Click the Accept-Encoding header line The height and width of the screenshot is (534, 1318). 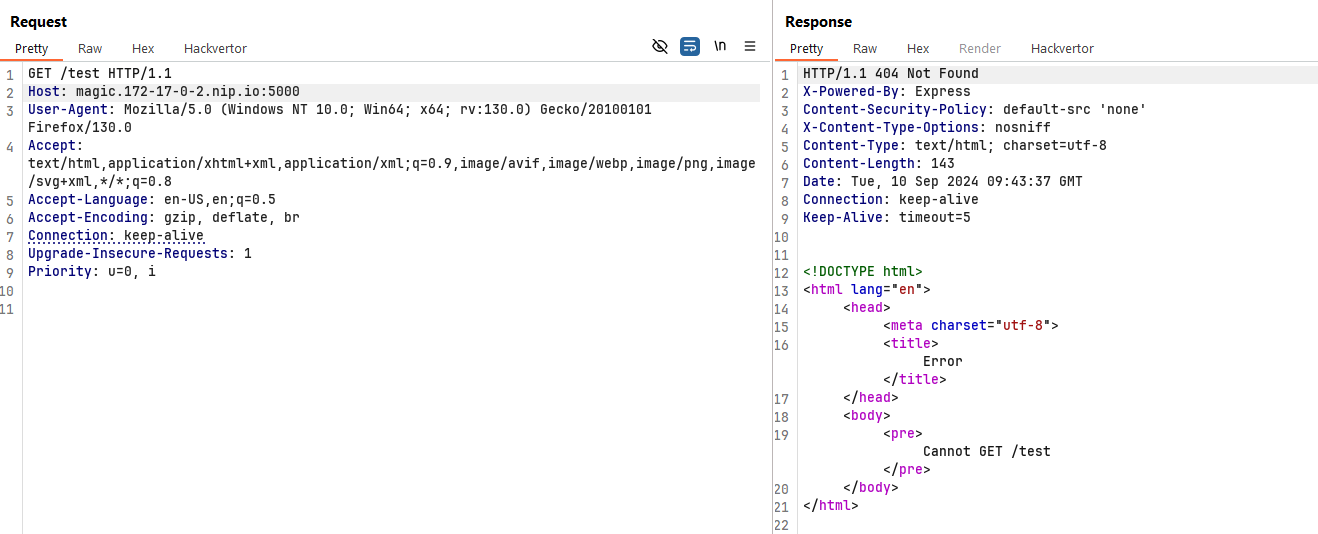(x=164, y=217)
